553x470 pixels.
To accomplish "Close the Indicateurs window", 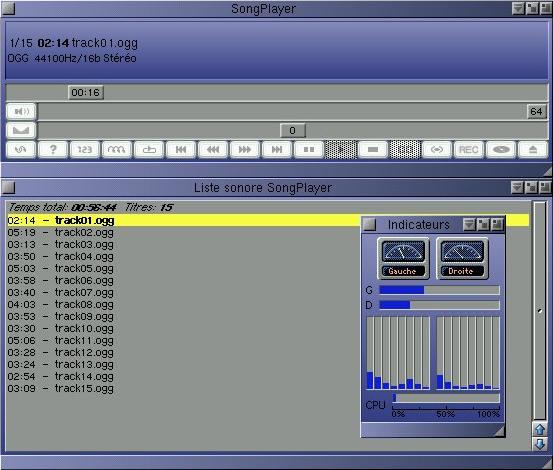I will [370, 224].
